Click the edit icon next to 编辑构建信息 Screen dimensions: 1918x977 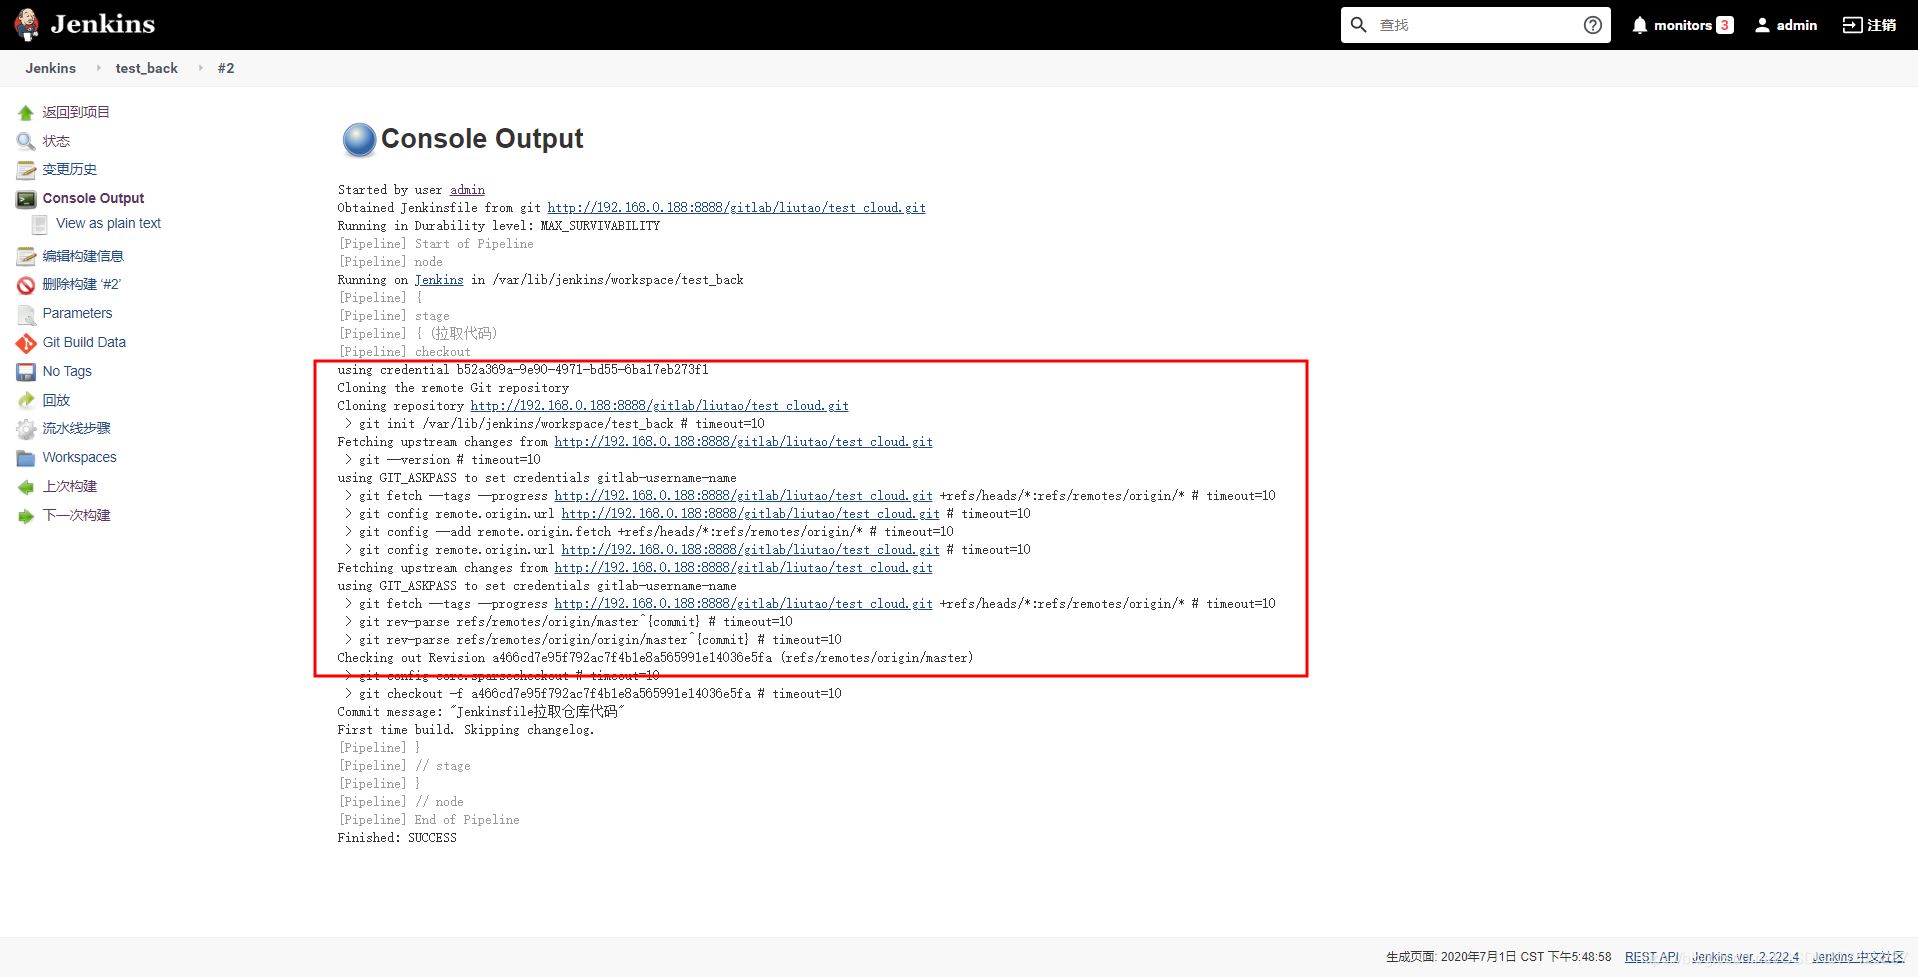(26, 257)
